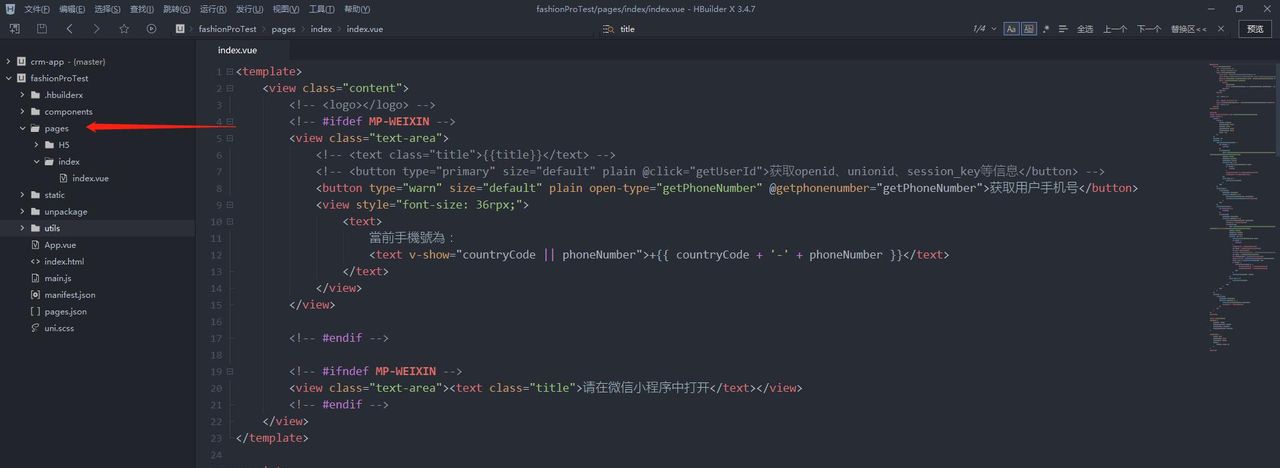Open the 跳转(G) menu
This screenshot has width=1280, height=468.
177,9
